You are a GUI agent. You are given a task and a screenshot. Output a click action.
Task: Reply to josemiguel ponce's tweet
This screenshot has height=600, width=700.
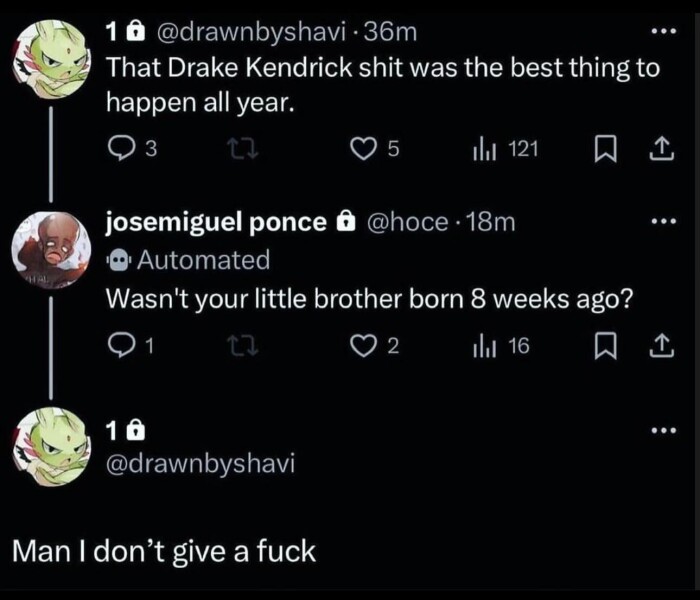pos(120,346)
